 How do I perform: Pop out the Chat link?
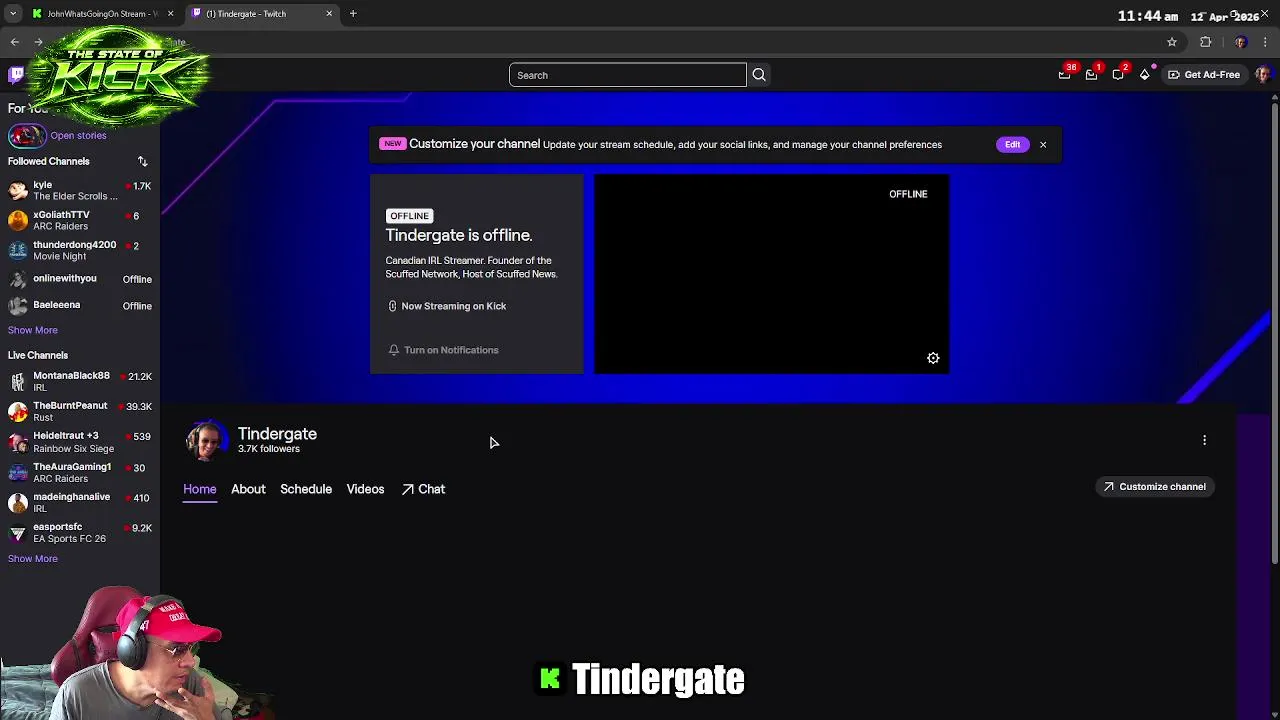pyautogui.click(x=423, y=489)
